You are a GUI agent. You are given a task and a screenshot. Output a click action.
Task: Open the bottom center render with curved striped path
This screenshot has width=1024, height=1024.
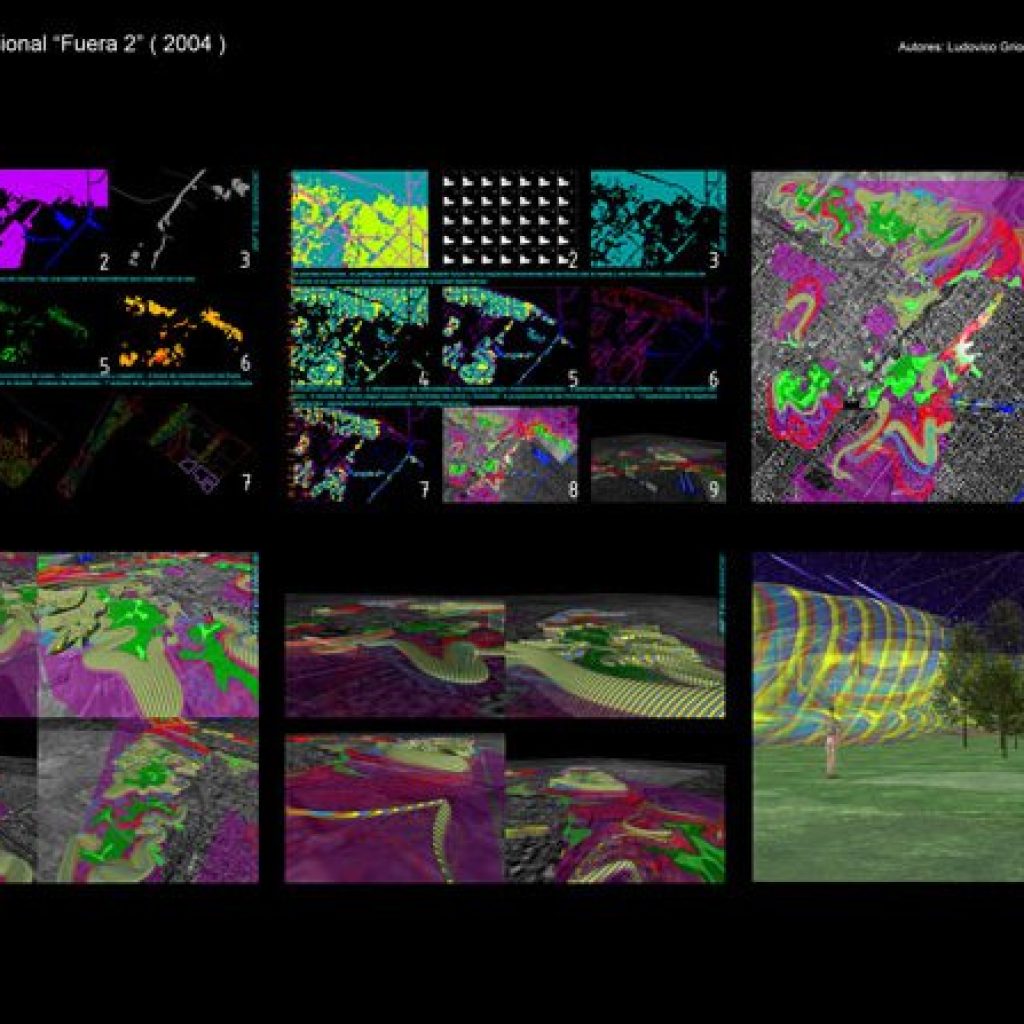394,807
